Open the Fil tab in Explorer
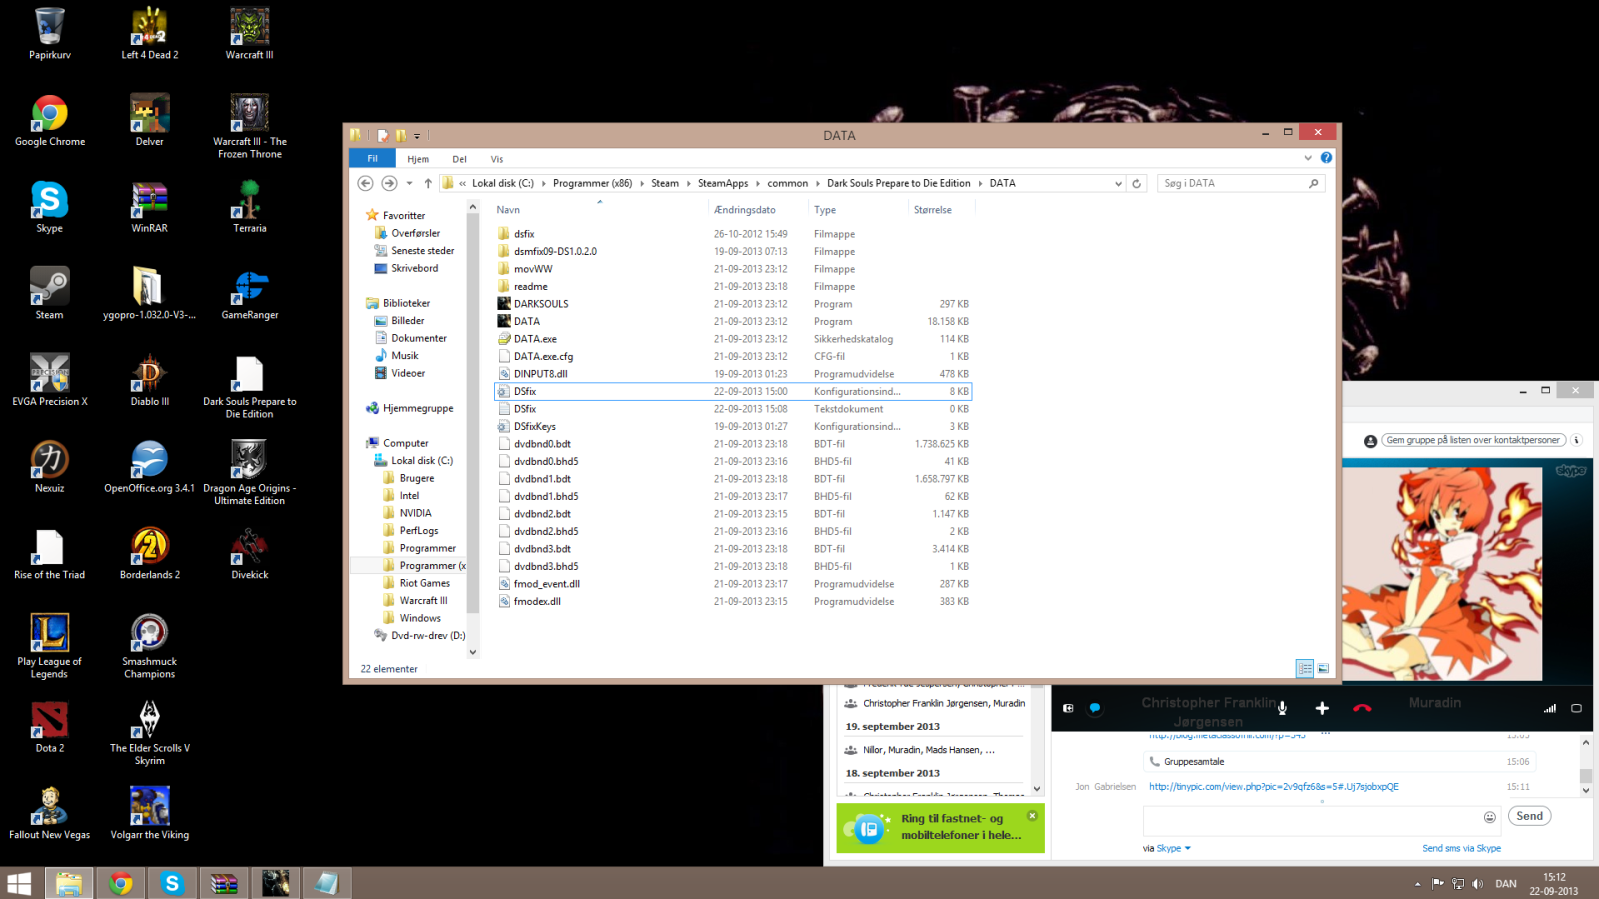Viewport: 1599px width, 899px height. point(372,159)
